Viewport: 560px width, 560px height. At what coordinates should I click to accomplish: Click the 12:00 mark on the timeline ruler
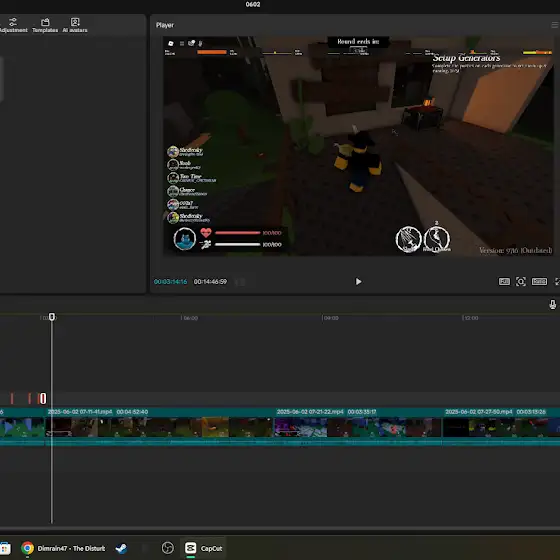(x=470, y=318)
